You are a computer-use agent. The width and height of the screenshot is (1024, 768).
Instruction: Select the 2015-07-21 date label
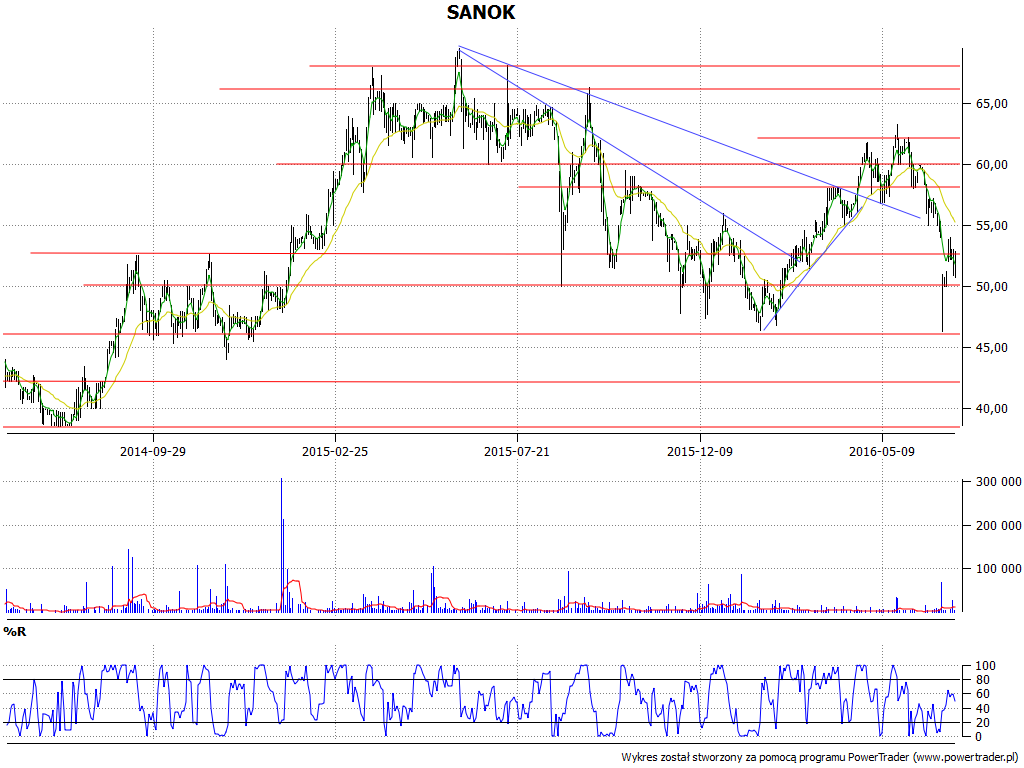tap(517, 451)
